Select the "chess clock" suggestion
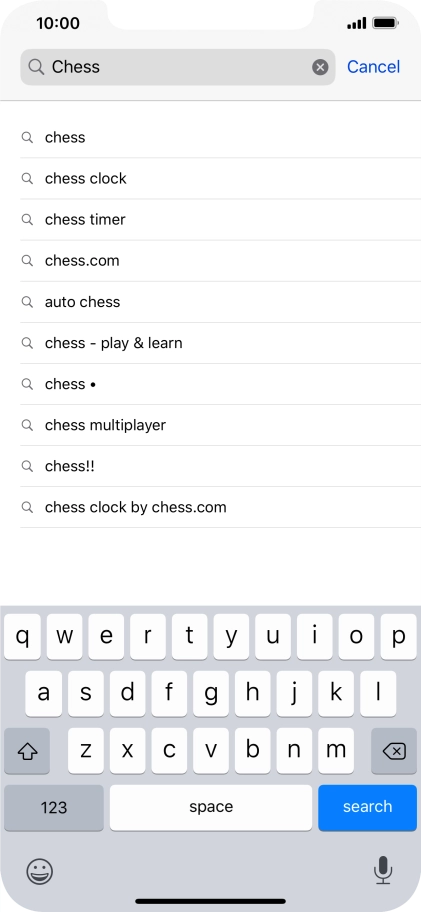This screenshot has width=421, height=912. pos(220,179)
